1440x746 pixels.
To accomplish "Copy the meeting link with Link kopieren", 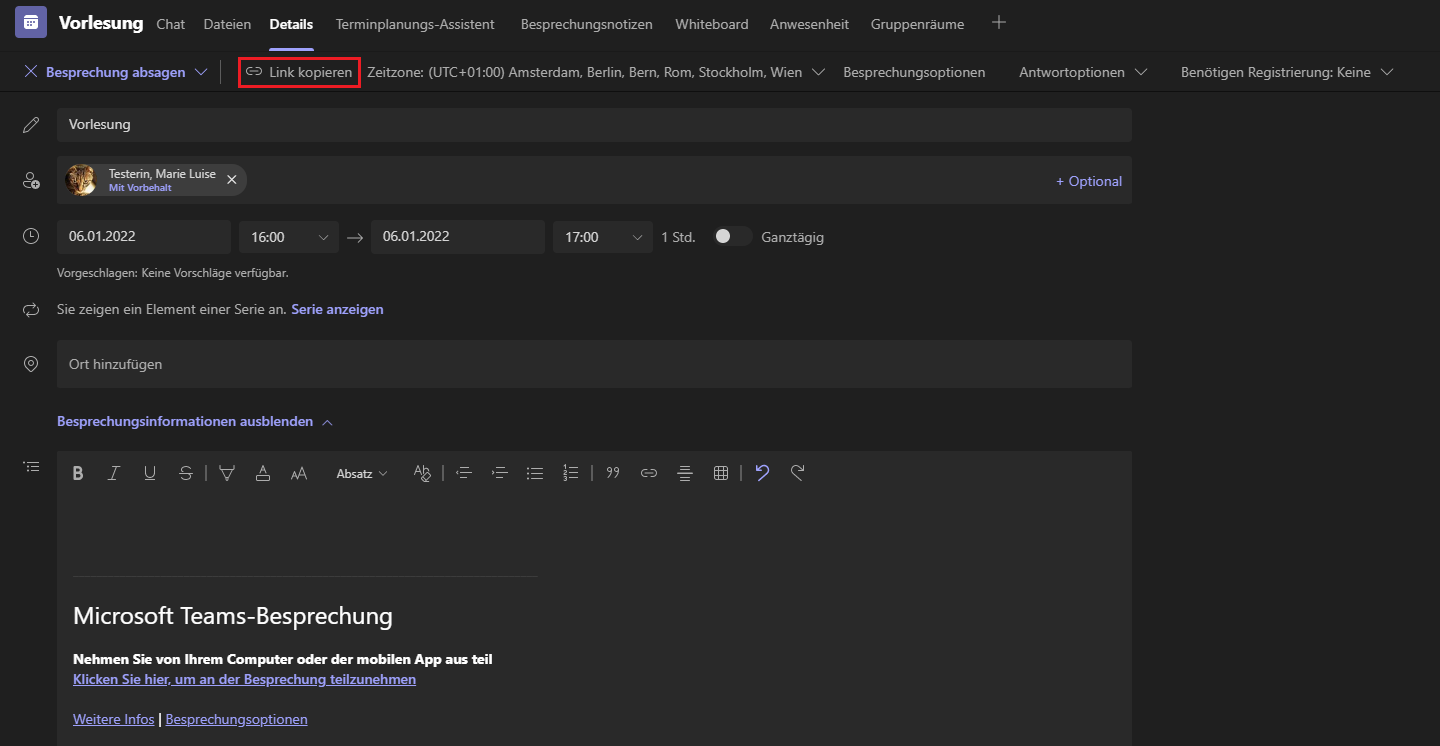I will tap(299, 72).
